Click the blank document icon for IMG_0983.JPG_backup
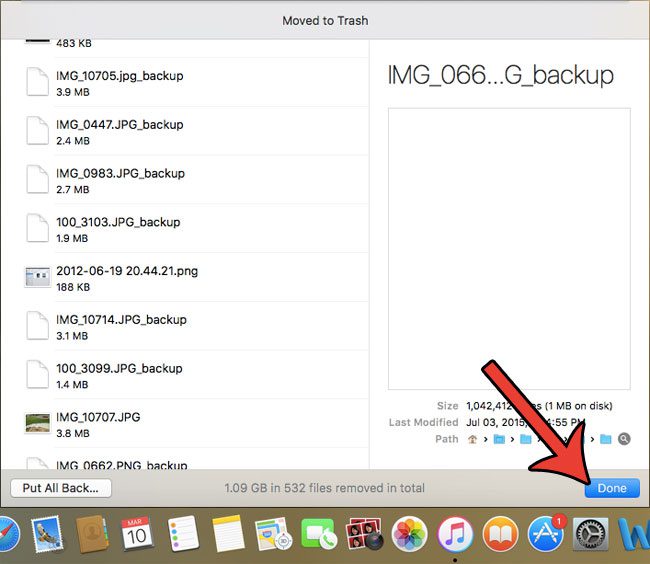The height and width of the screenshot is (564, 650). (x=37, y=179)
